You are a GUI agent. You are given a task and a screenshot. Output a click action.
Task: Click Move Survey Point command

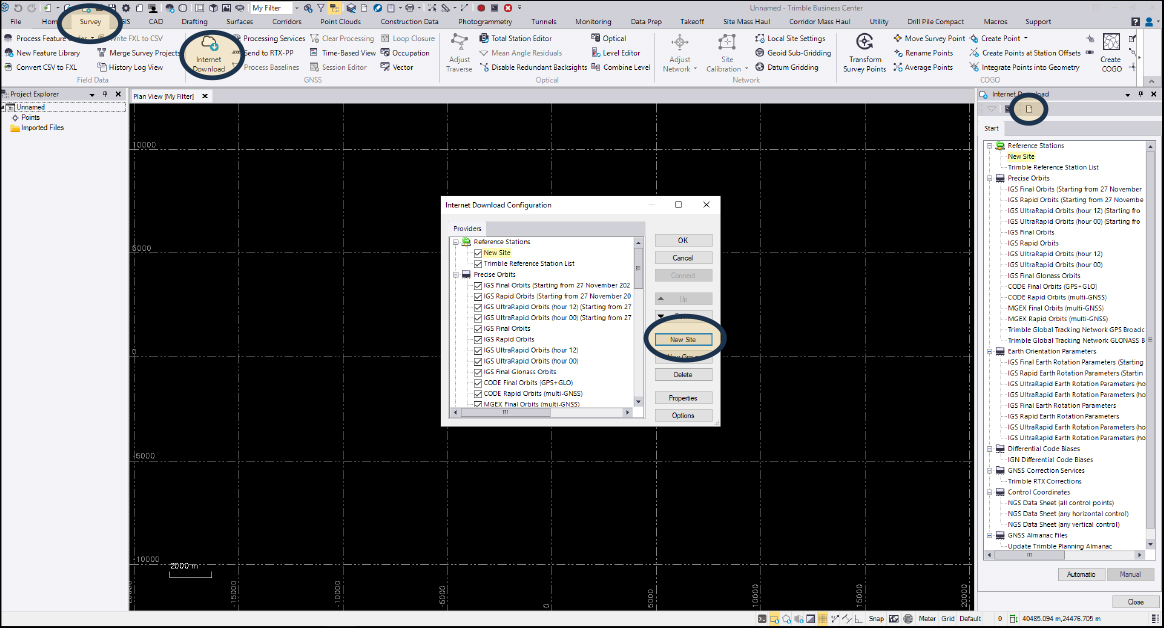(929, 38)
